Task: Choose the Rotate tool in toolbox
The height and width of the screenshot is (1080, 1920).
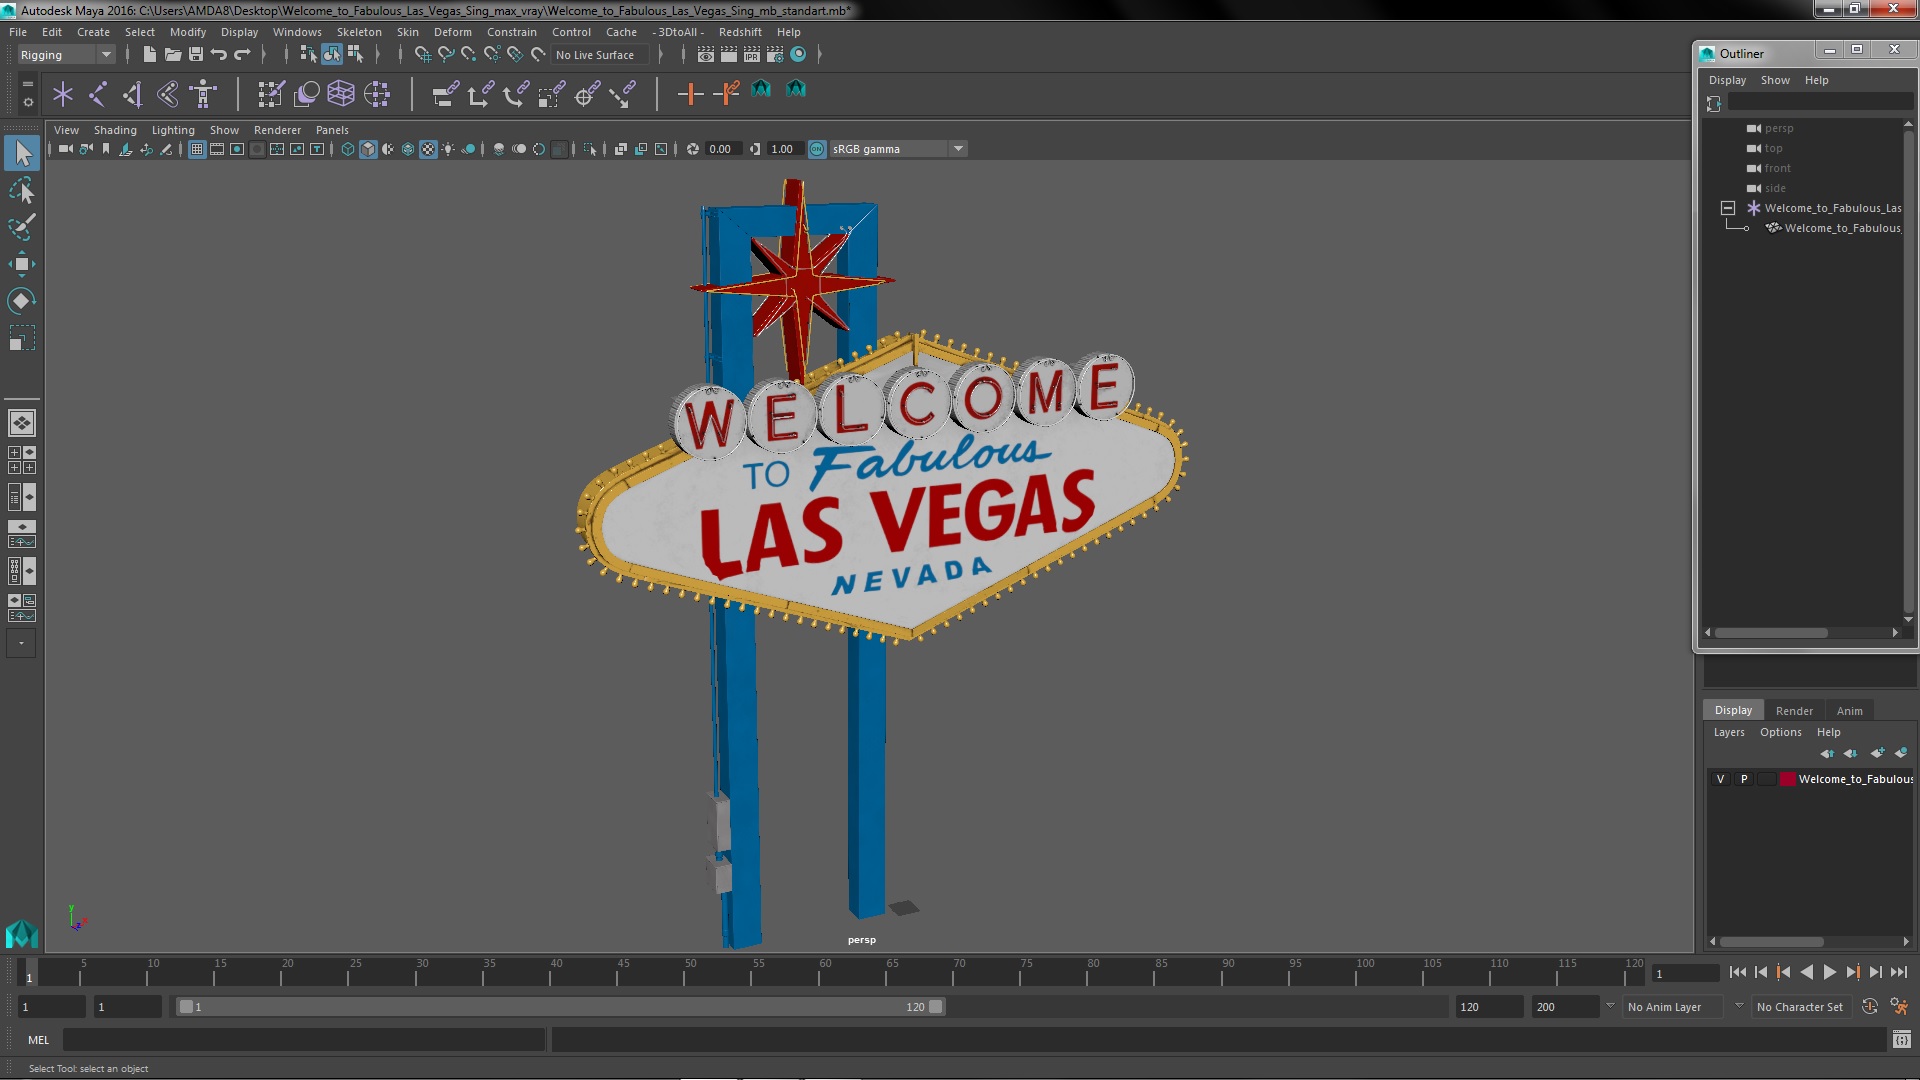Action: [22, 301]
